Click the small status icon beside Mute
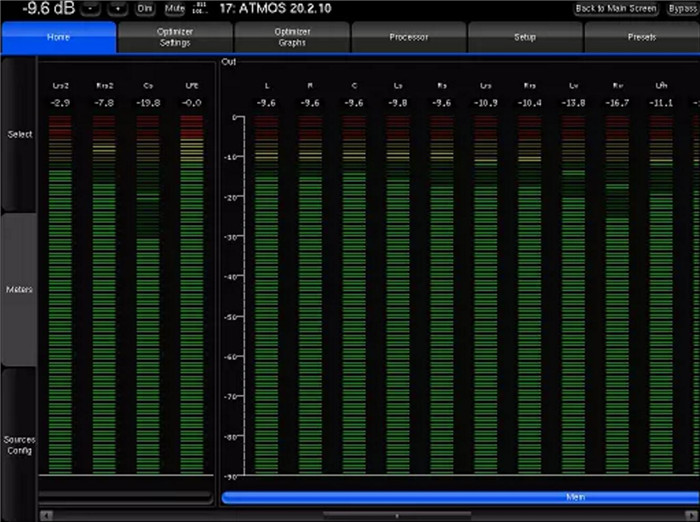 tap(200, 8)
